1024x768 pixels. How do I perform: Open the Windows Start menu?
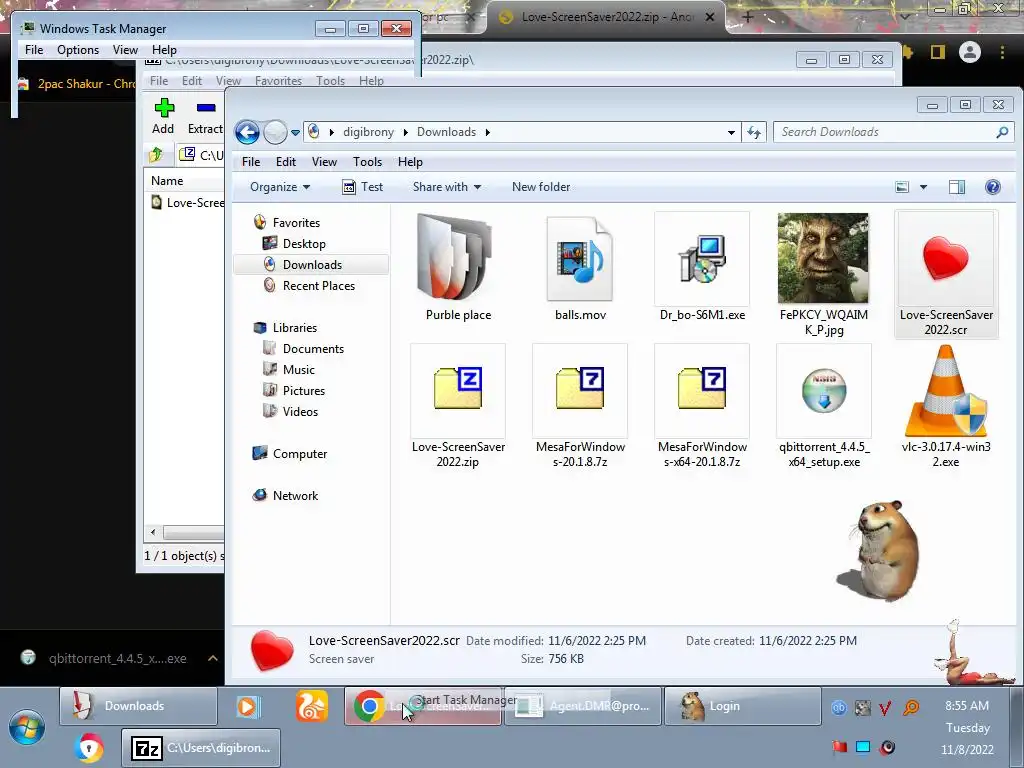tap(27, 727)
